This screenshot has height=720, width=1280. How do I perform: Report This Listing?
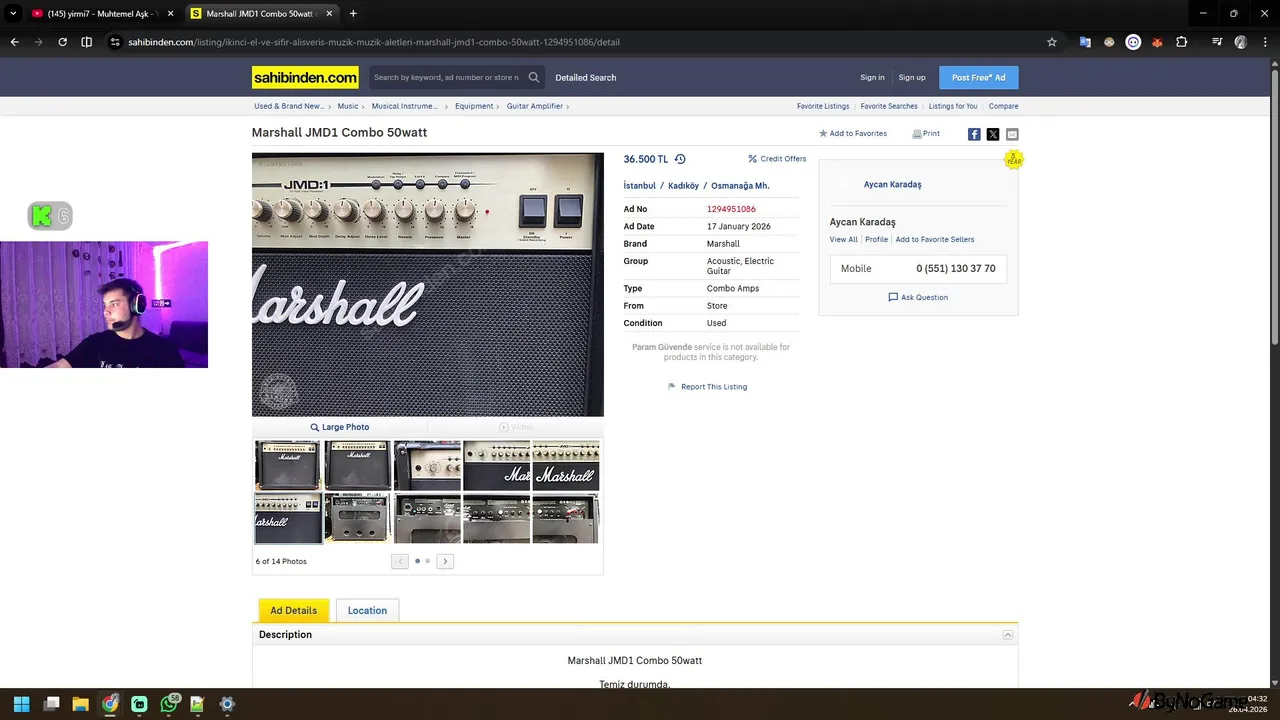coord(707,387)
